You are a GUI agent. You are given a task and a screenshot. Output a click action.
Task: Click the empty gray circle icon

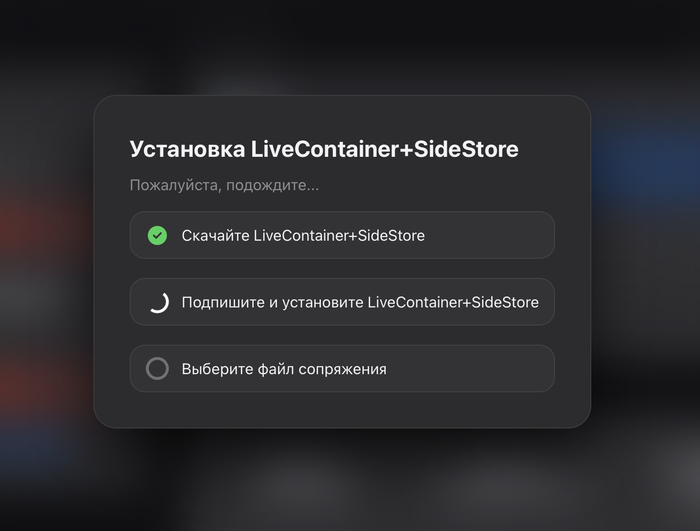point(157,369)
